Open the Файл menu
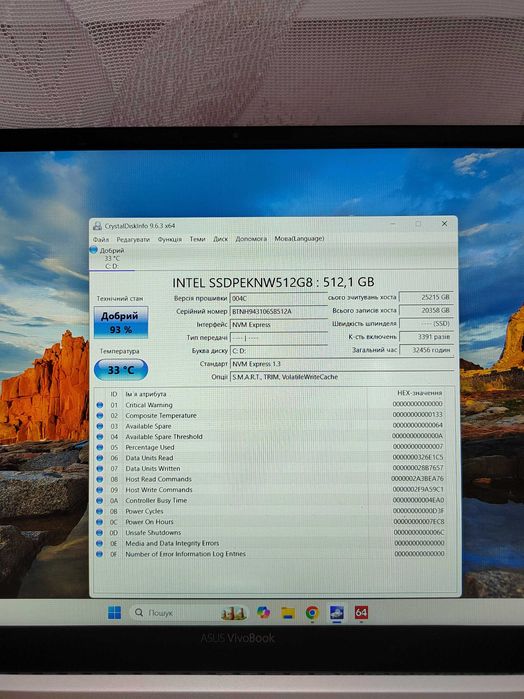 coord(101,239)
